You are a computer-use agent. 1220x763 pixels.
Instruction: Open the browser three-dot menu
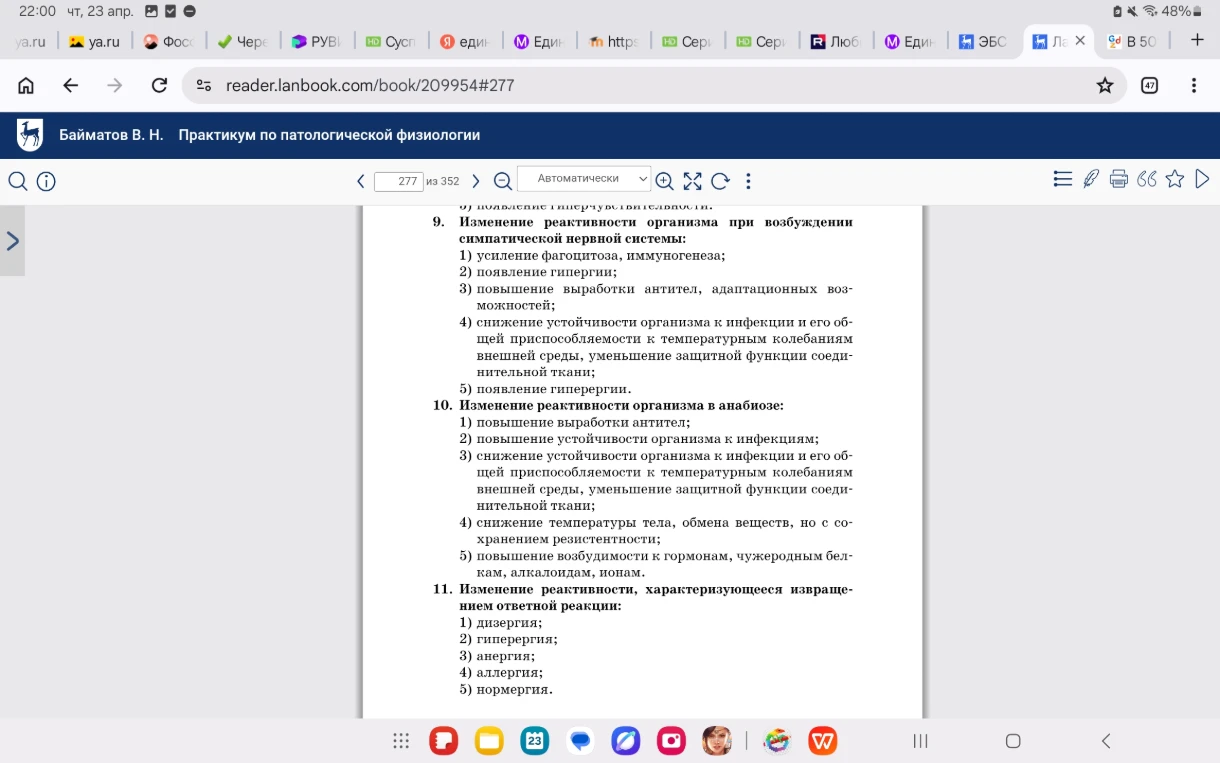(1194, 86)
